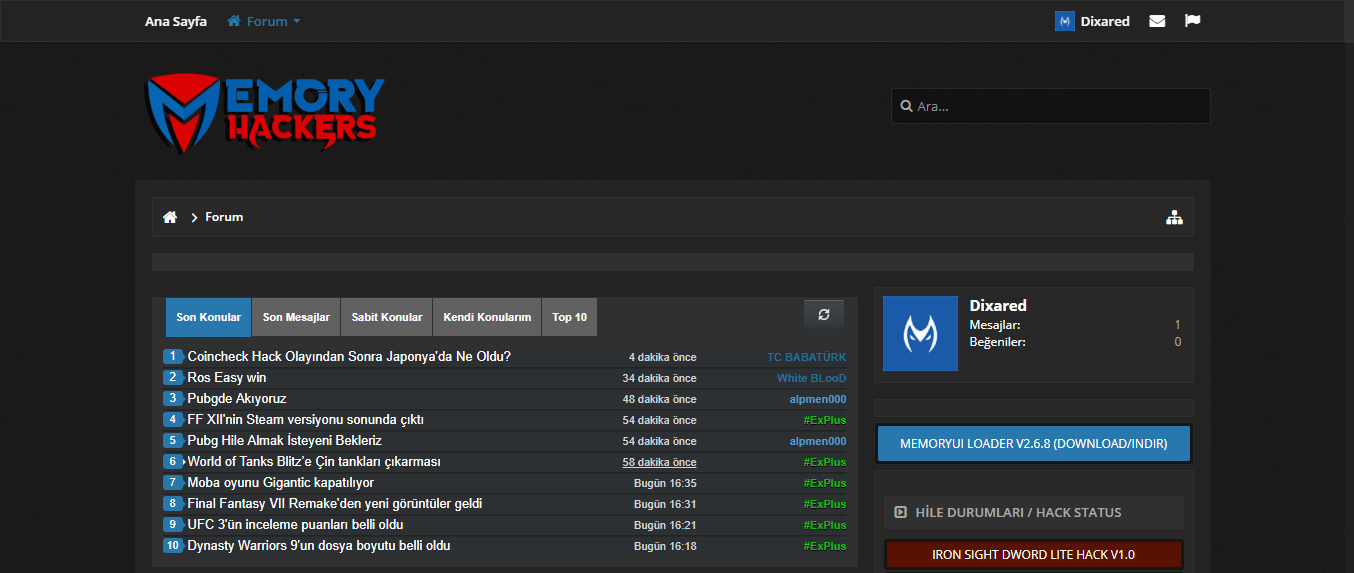
Task: Switch to the Son Mesajlar tab
Action: click(296, 317)
